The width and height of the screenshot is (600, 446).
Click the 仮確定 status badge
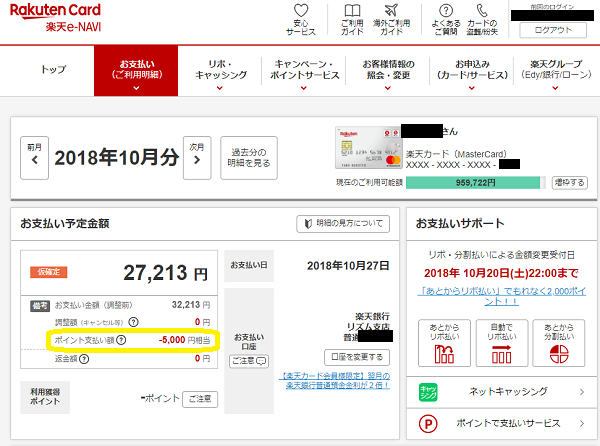pos(49,272)
